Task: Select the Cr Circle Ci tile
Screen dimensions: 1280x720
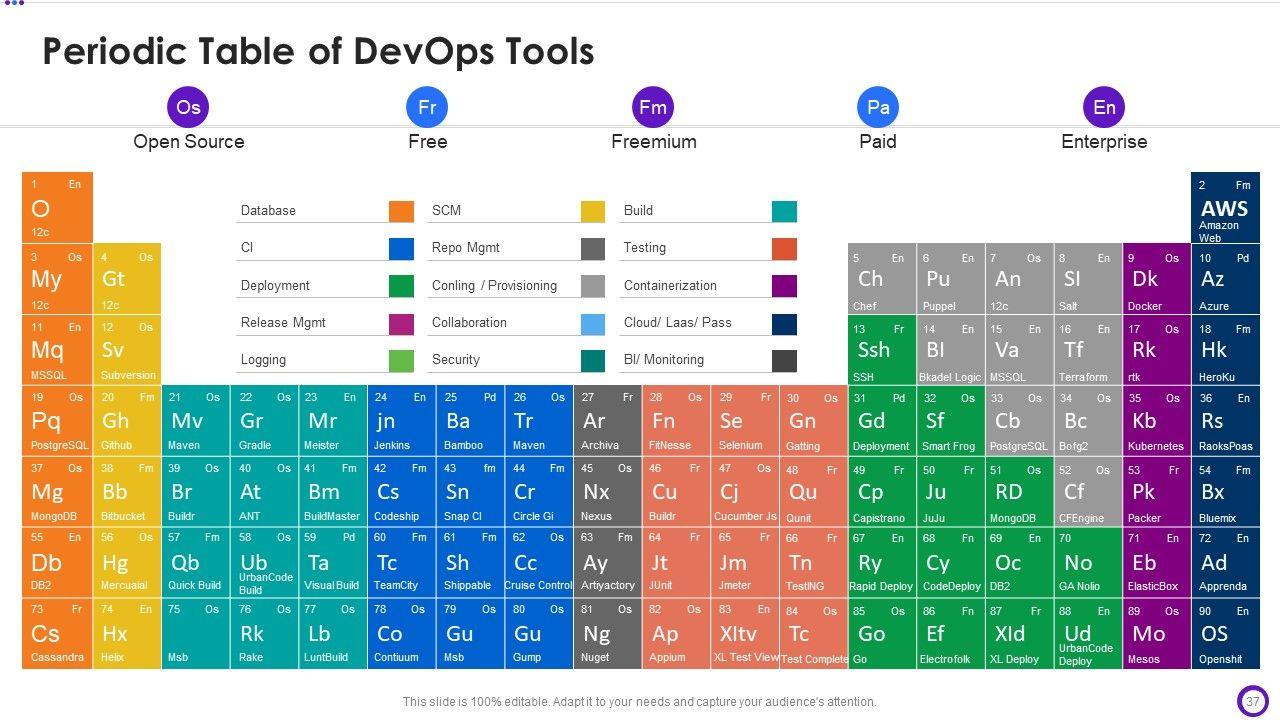Action: 538,492
